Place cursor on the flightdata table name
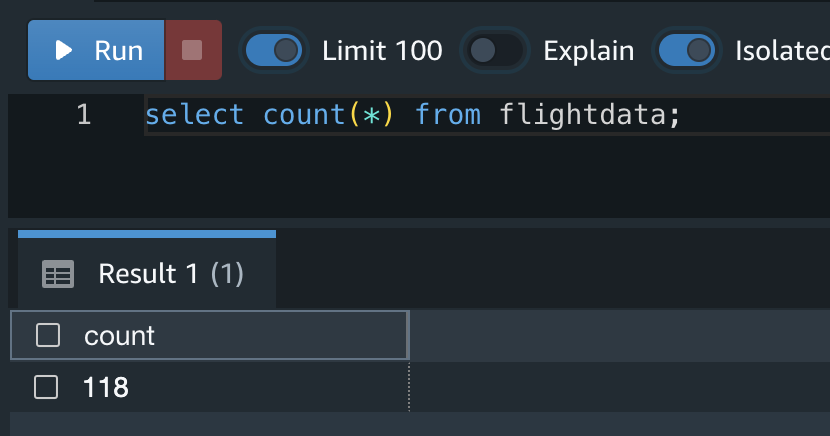The width and height of the screenshot is (830, 436). point(582,115)
